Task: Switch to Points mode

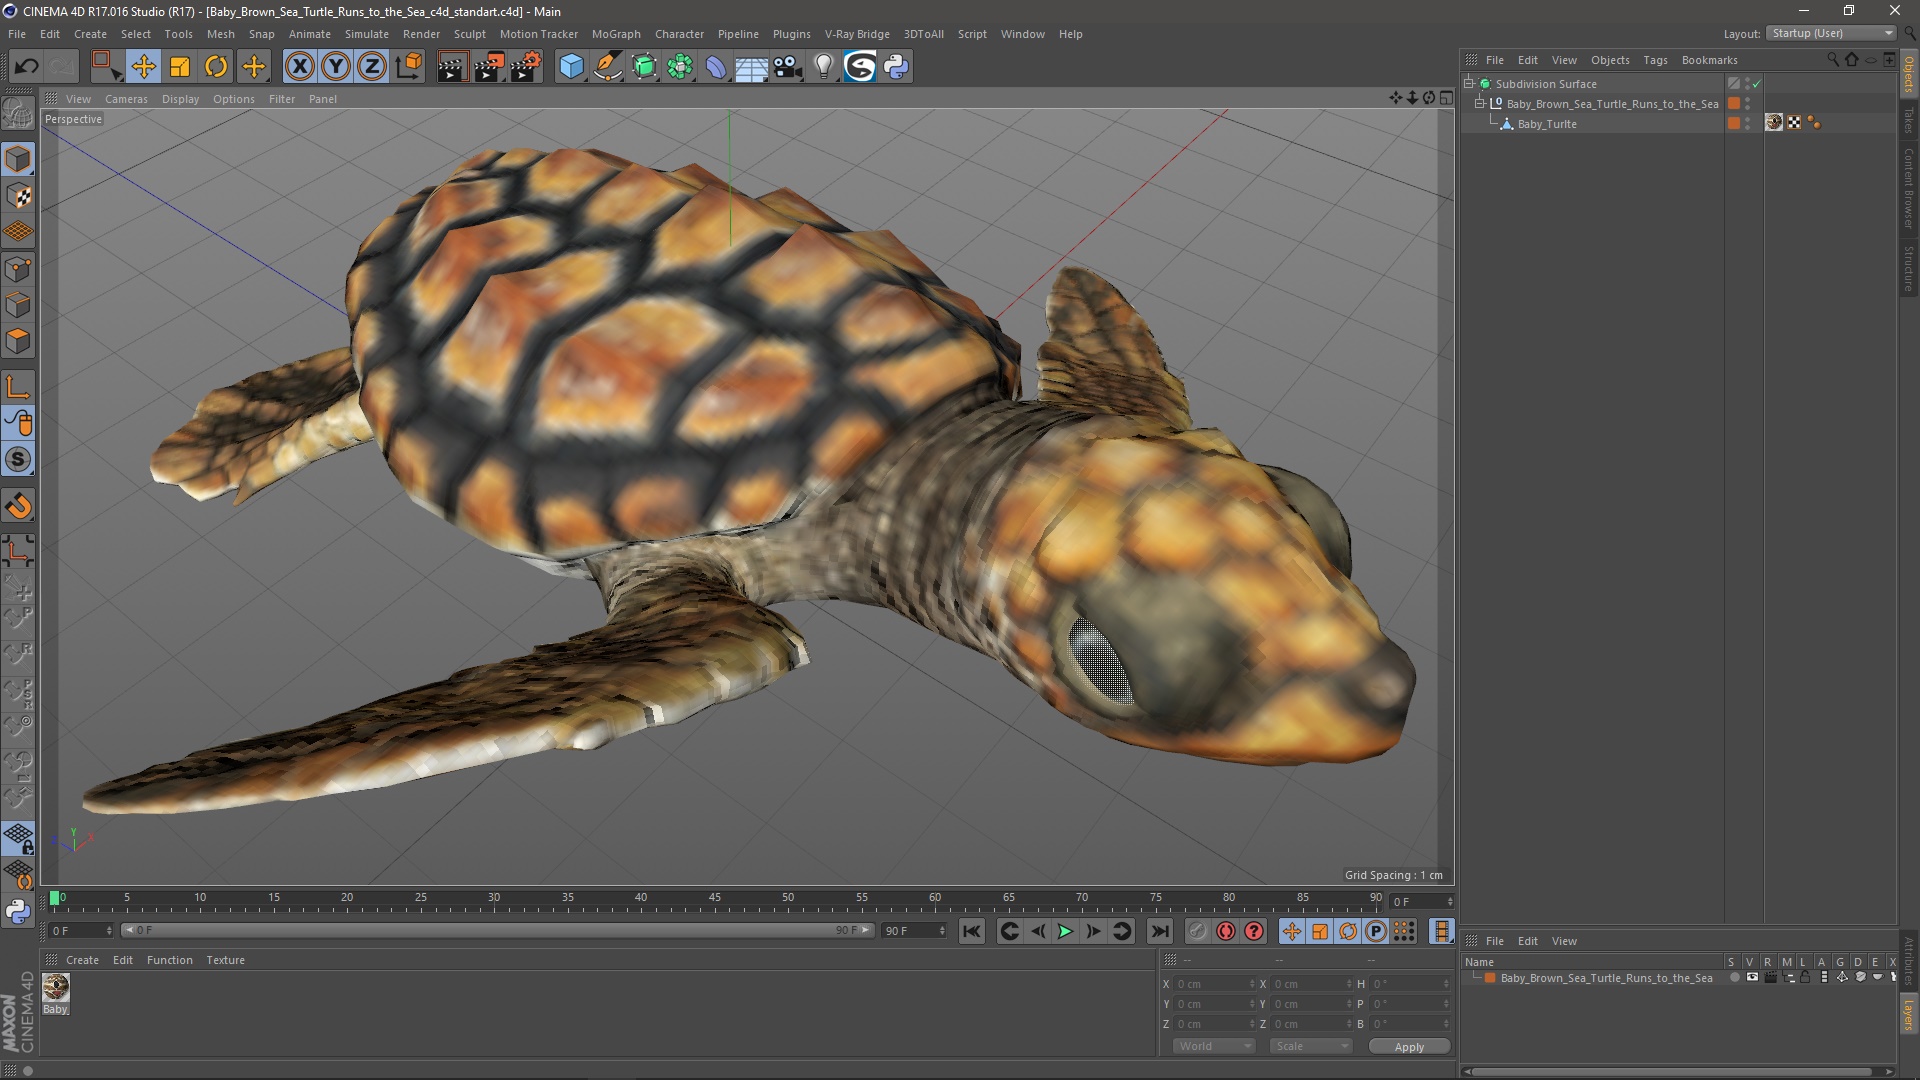Action: pos(18,269)
